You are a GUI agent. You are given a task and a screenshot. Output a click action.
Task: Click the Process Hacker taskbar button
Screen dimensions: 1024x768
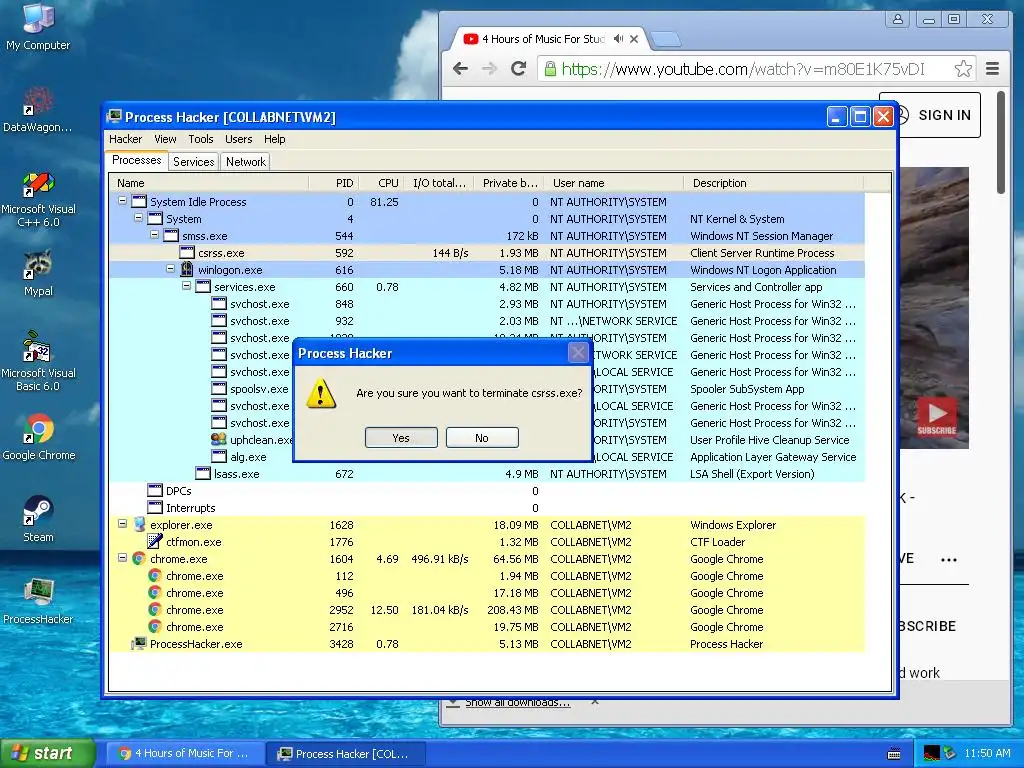[x=346, y=754]
